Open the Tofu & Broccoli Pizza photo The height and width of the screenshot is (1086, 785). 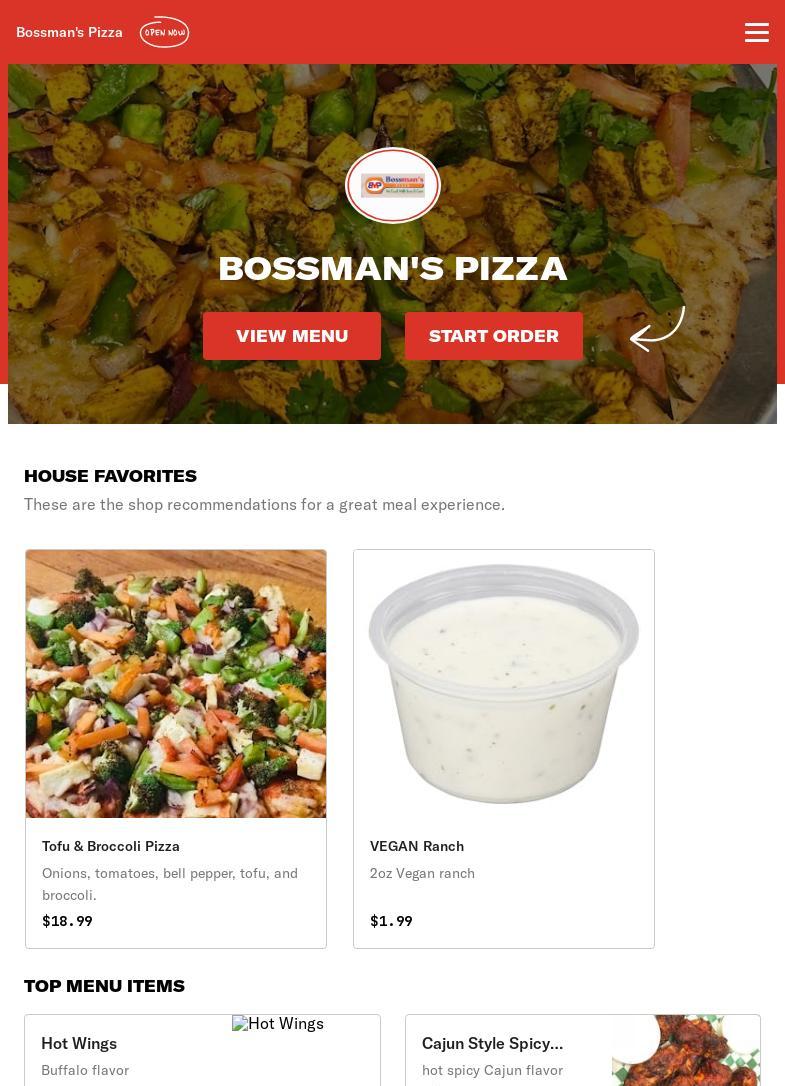point(176,684)
